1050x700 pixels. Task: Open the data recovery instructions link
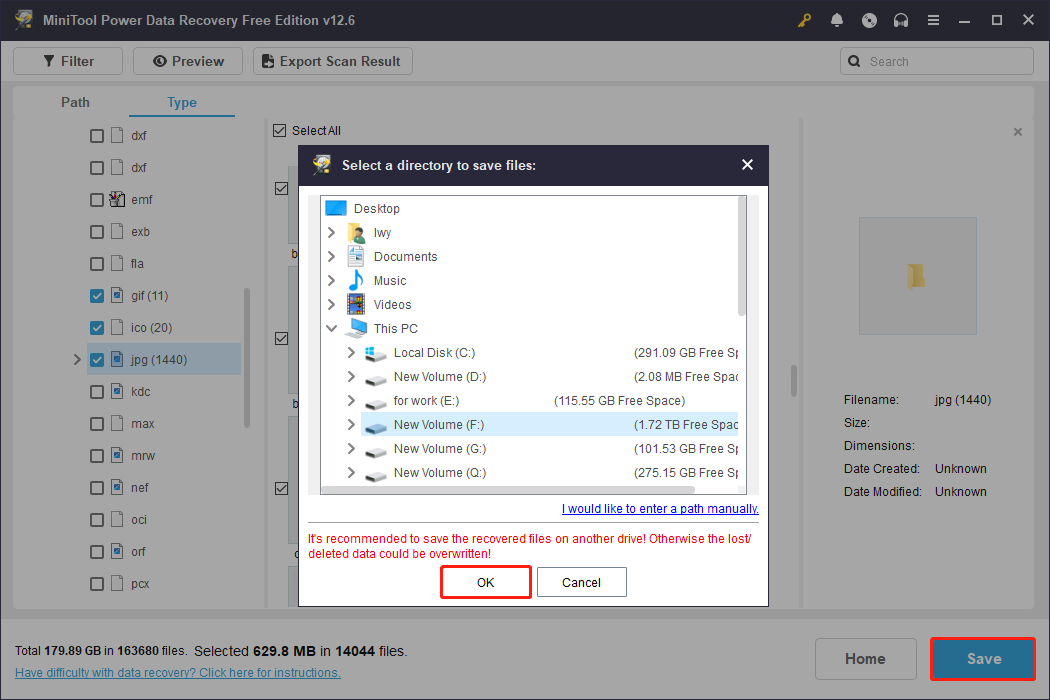pyautogui.click(x=177, y=673)
